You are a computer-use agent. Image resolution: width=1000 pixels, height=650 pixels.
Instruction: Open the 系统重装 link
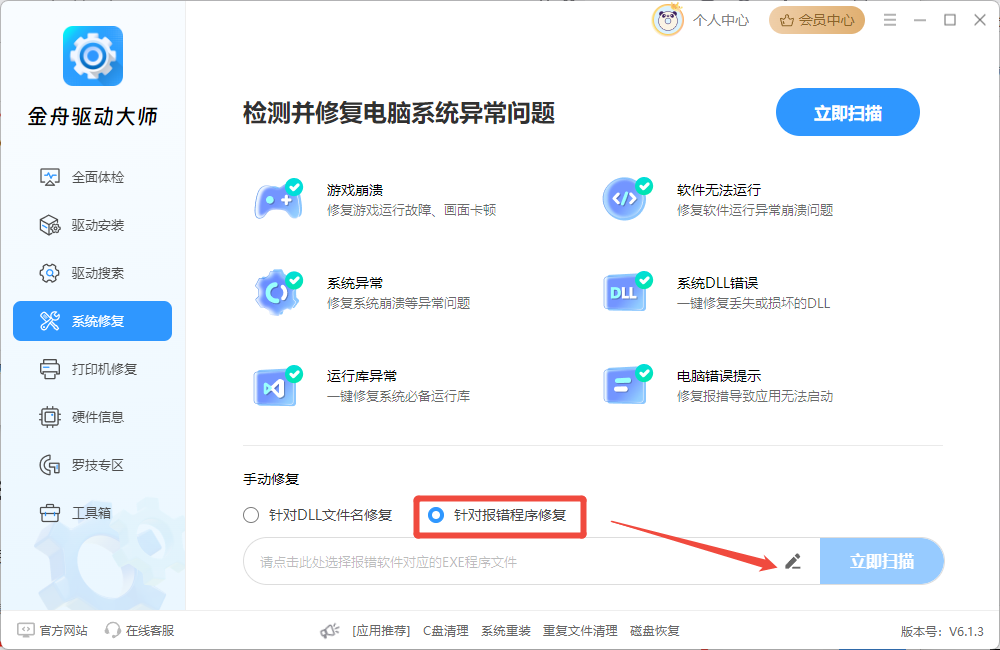point(506,631)
